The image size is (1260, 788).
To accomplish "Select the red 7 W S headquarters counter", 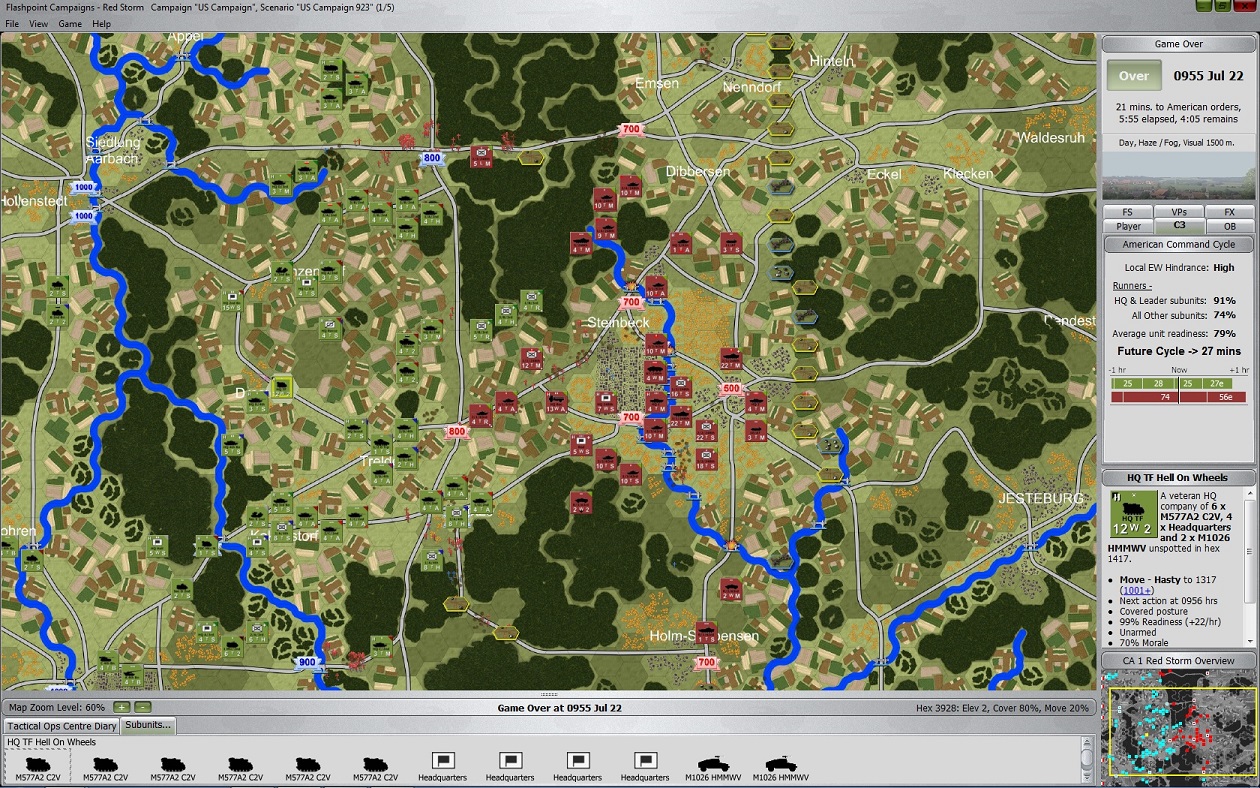I will pos(606,402).
